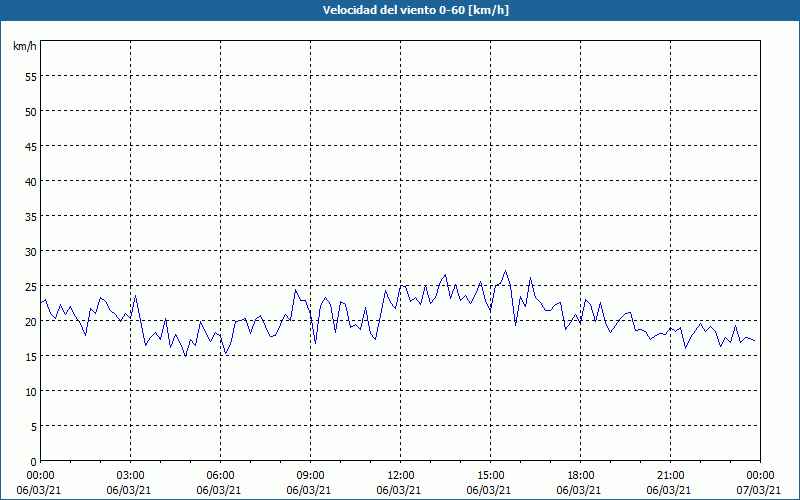The height and width of the screenshot is (500, 800).
Task: Click the y-axis value 30
Action: [x=31, y=252]
